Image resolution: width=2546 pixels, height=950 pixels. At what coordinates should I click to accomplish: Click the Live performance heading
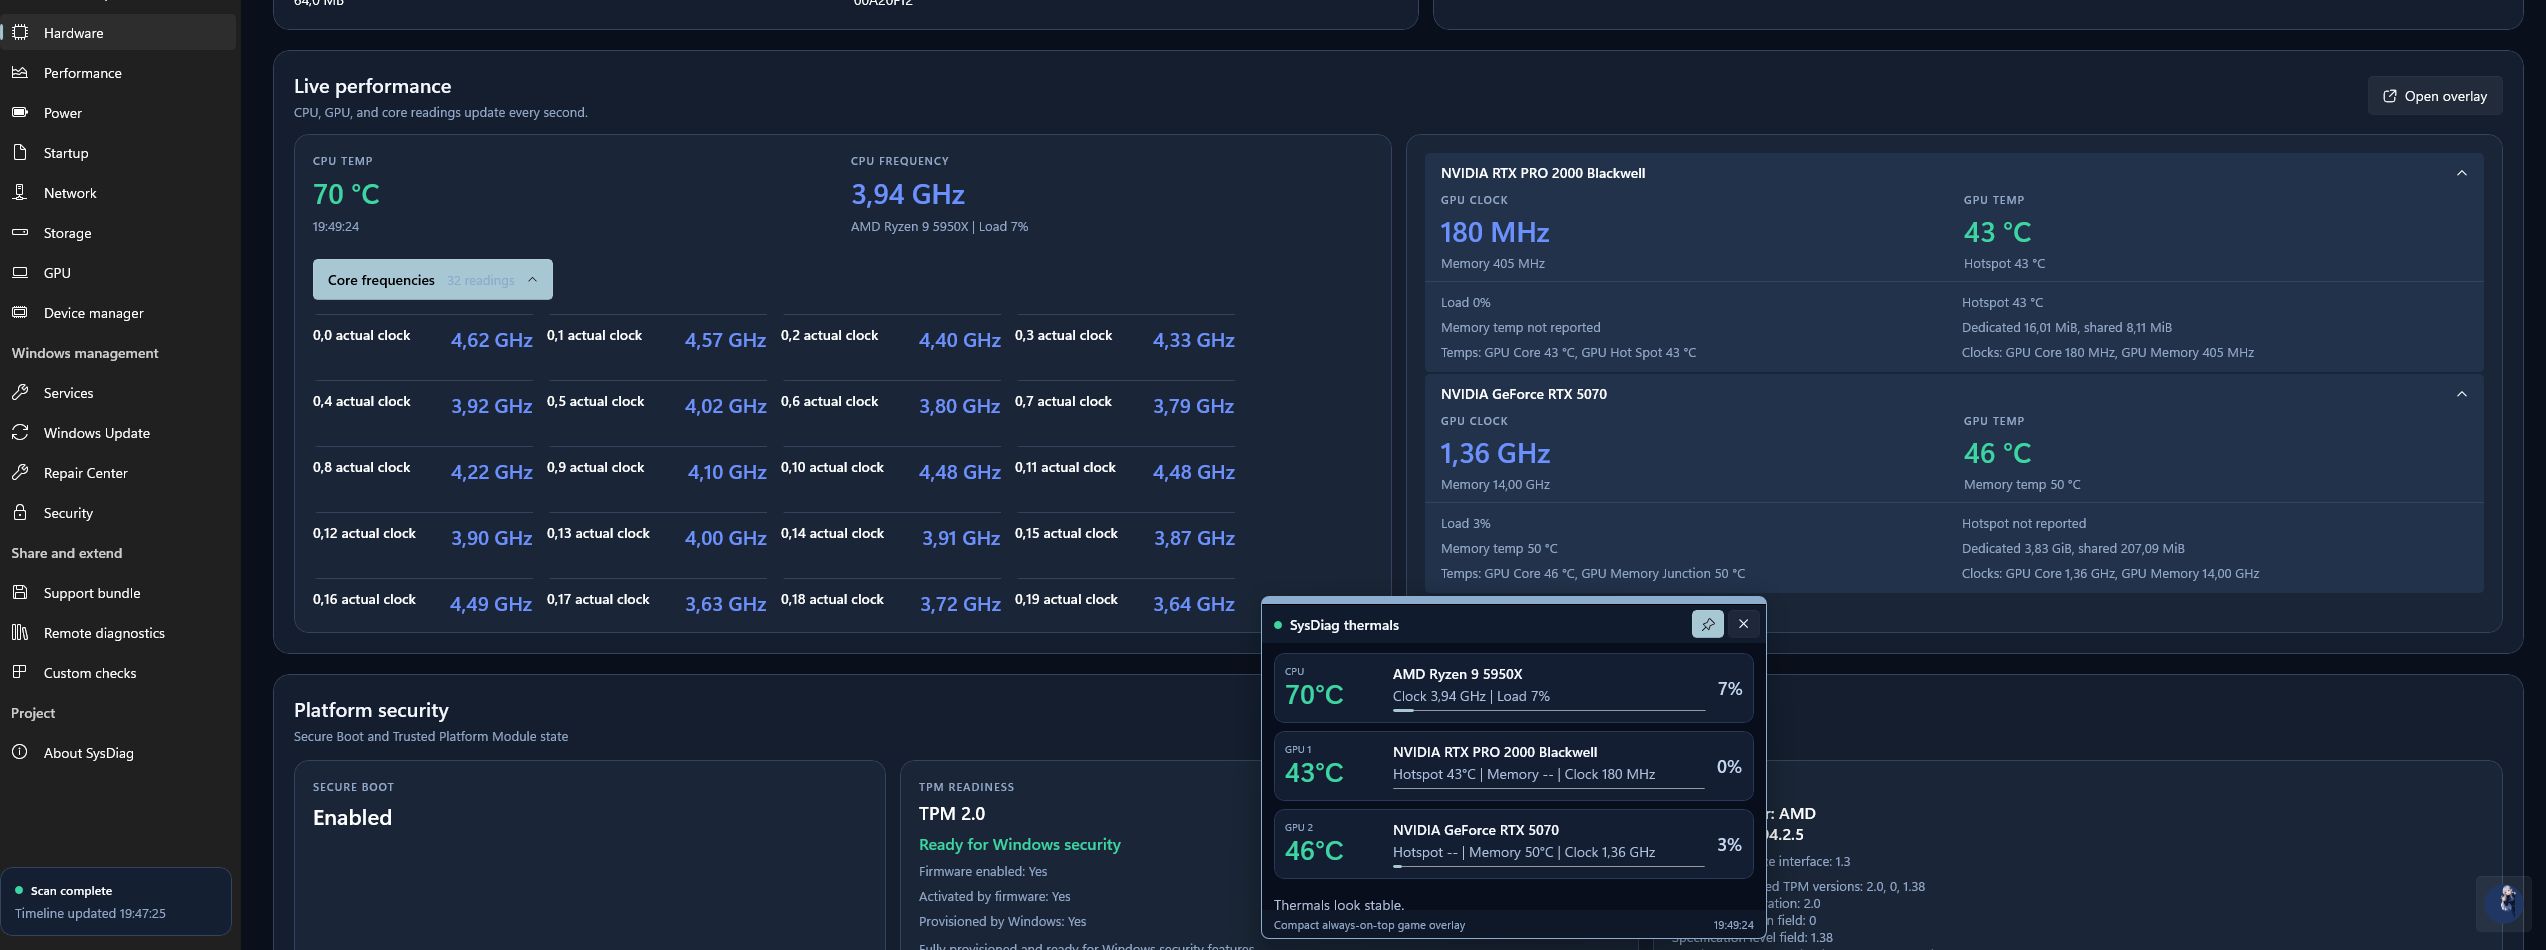point(372,86)
